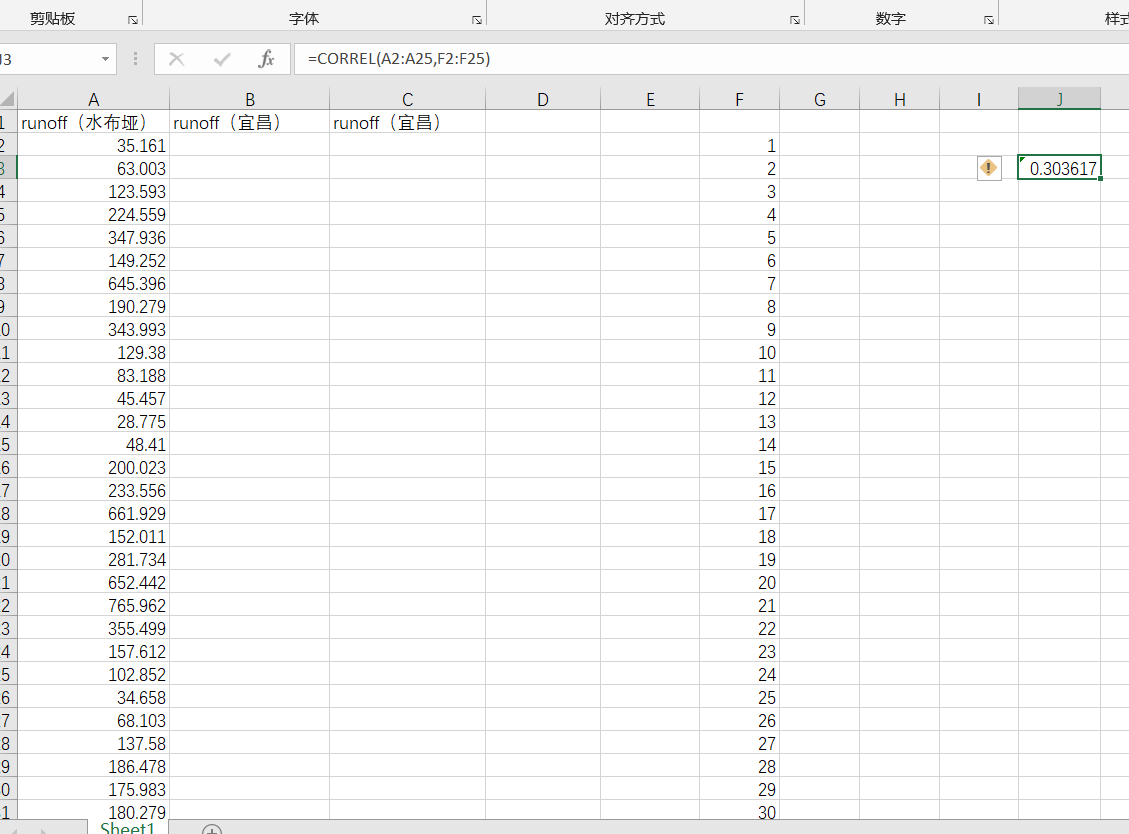1129x834 pixels.
Task: Click the Insert Function (fx) icon
Action: (266, 59)
